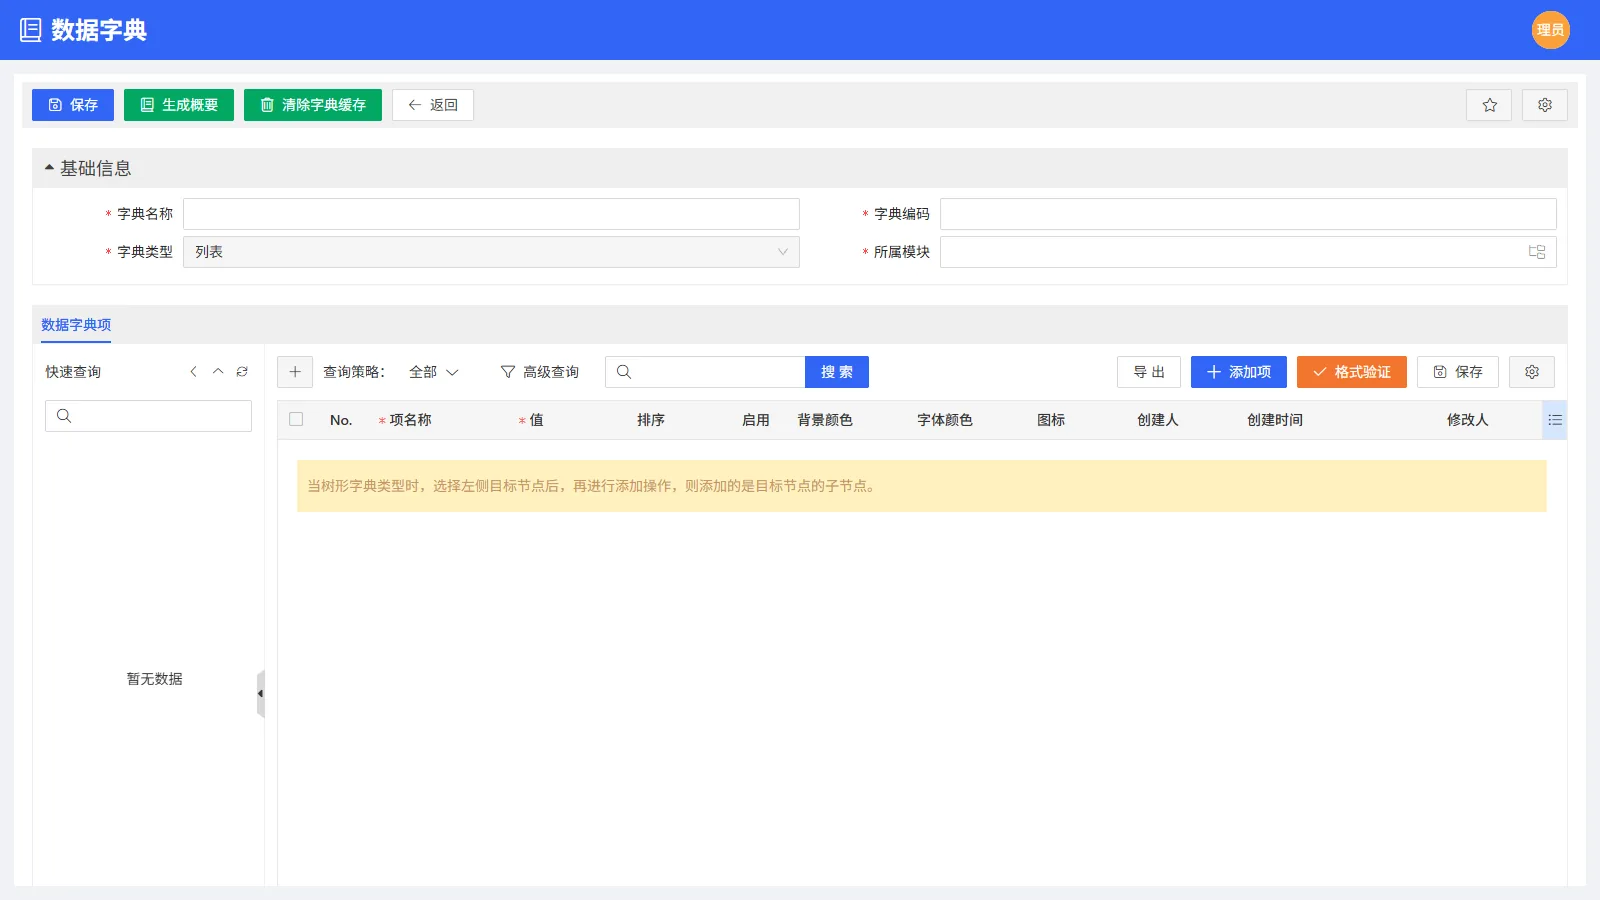Focus the 字典编码 input field
1600x900 pixels.
[1248, 214]
